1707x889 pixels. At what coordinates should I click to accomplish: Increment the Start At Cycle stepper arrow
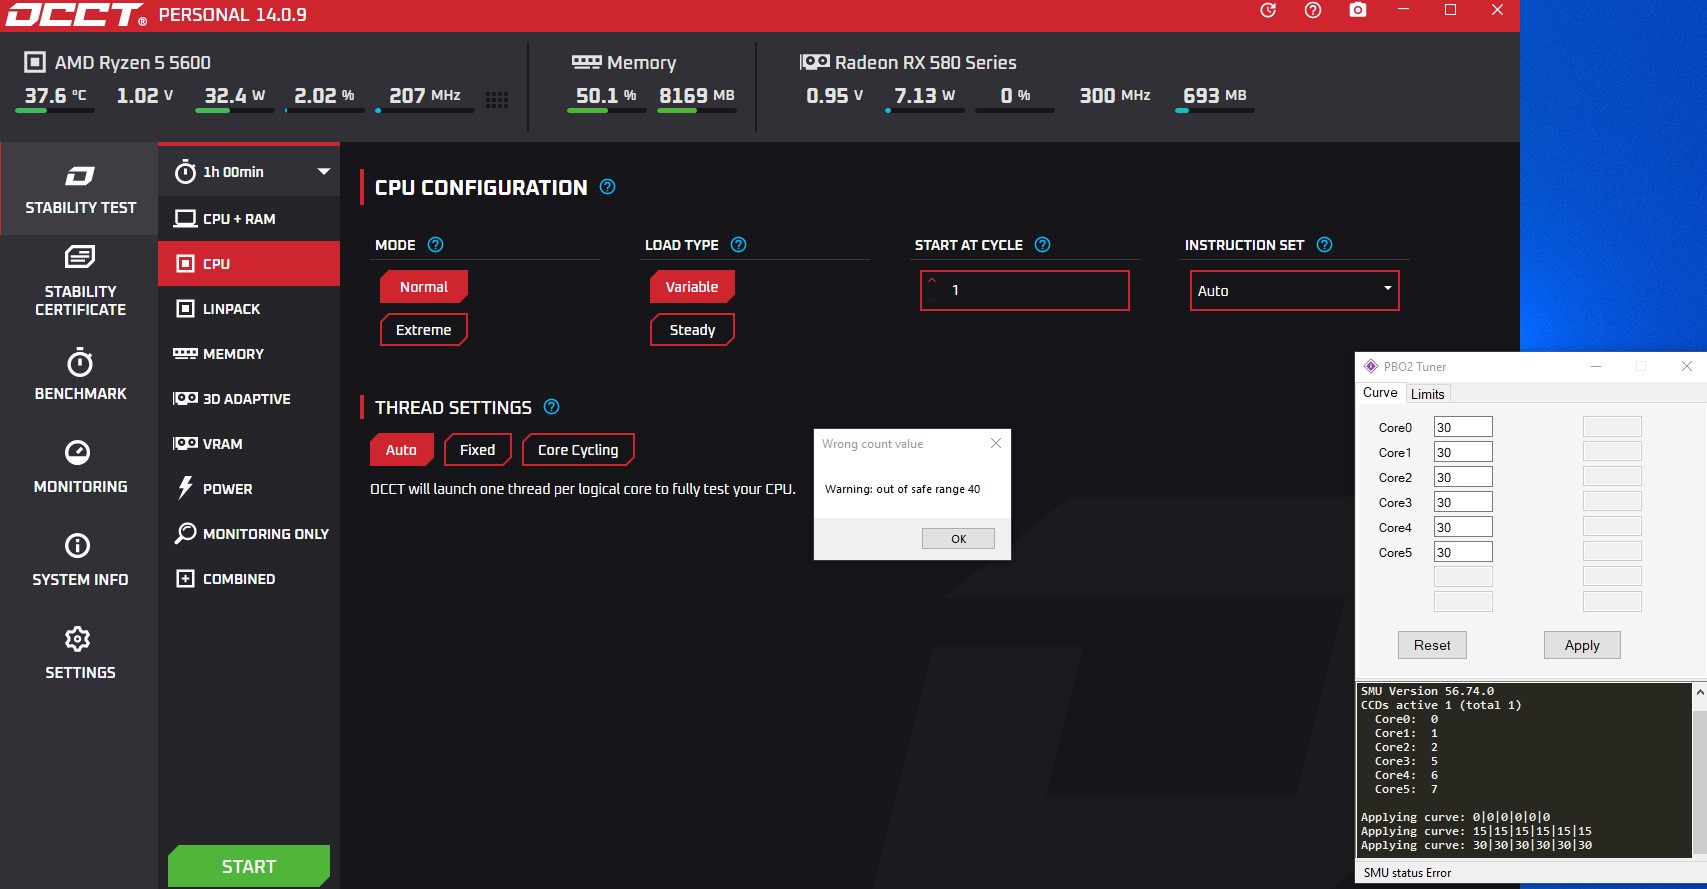(x=932, y=281)
